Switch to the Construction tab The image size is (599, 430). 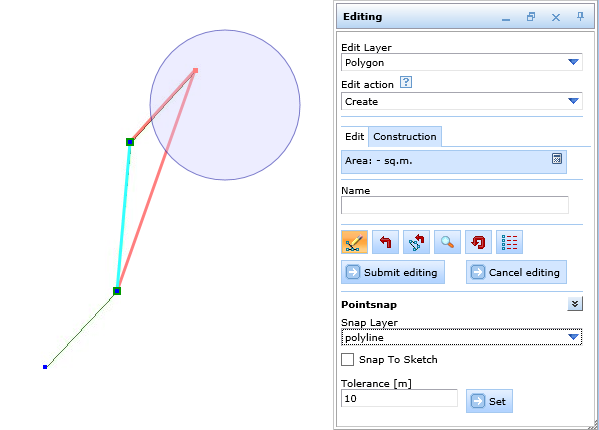[405, 137]
